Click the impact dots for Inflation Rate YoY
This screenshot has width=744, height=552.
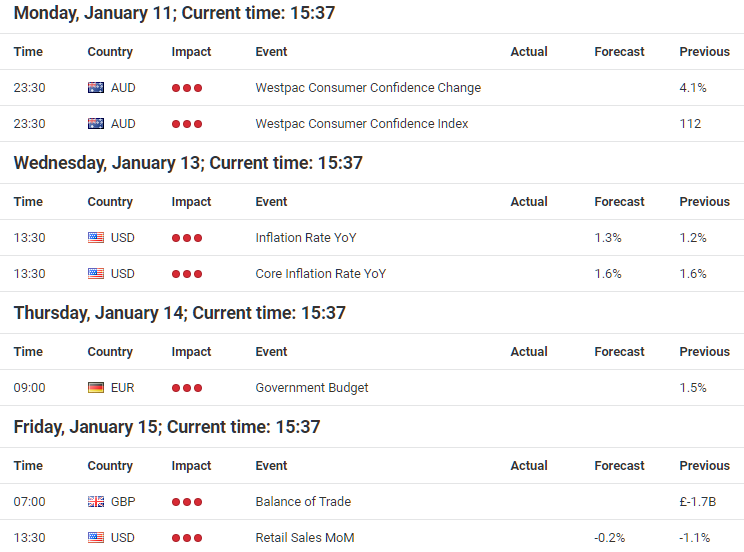pyautogui.click(x=187, y=238)
